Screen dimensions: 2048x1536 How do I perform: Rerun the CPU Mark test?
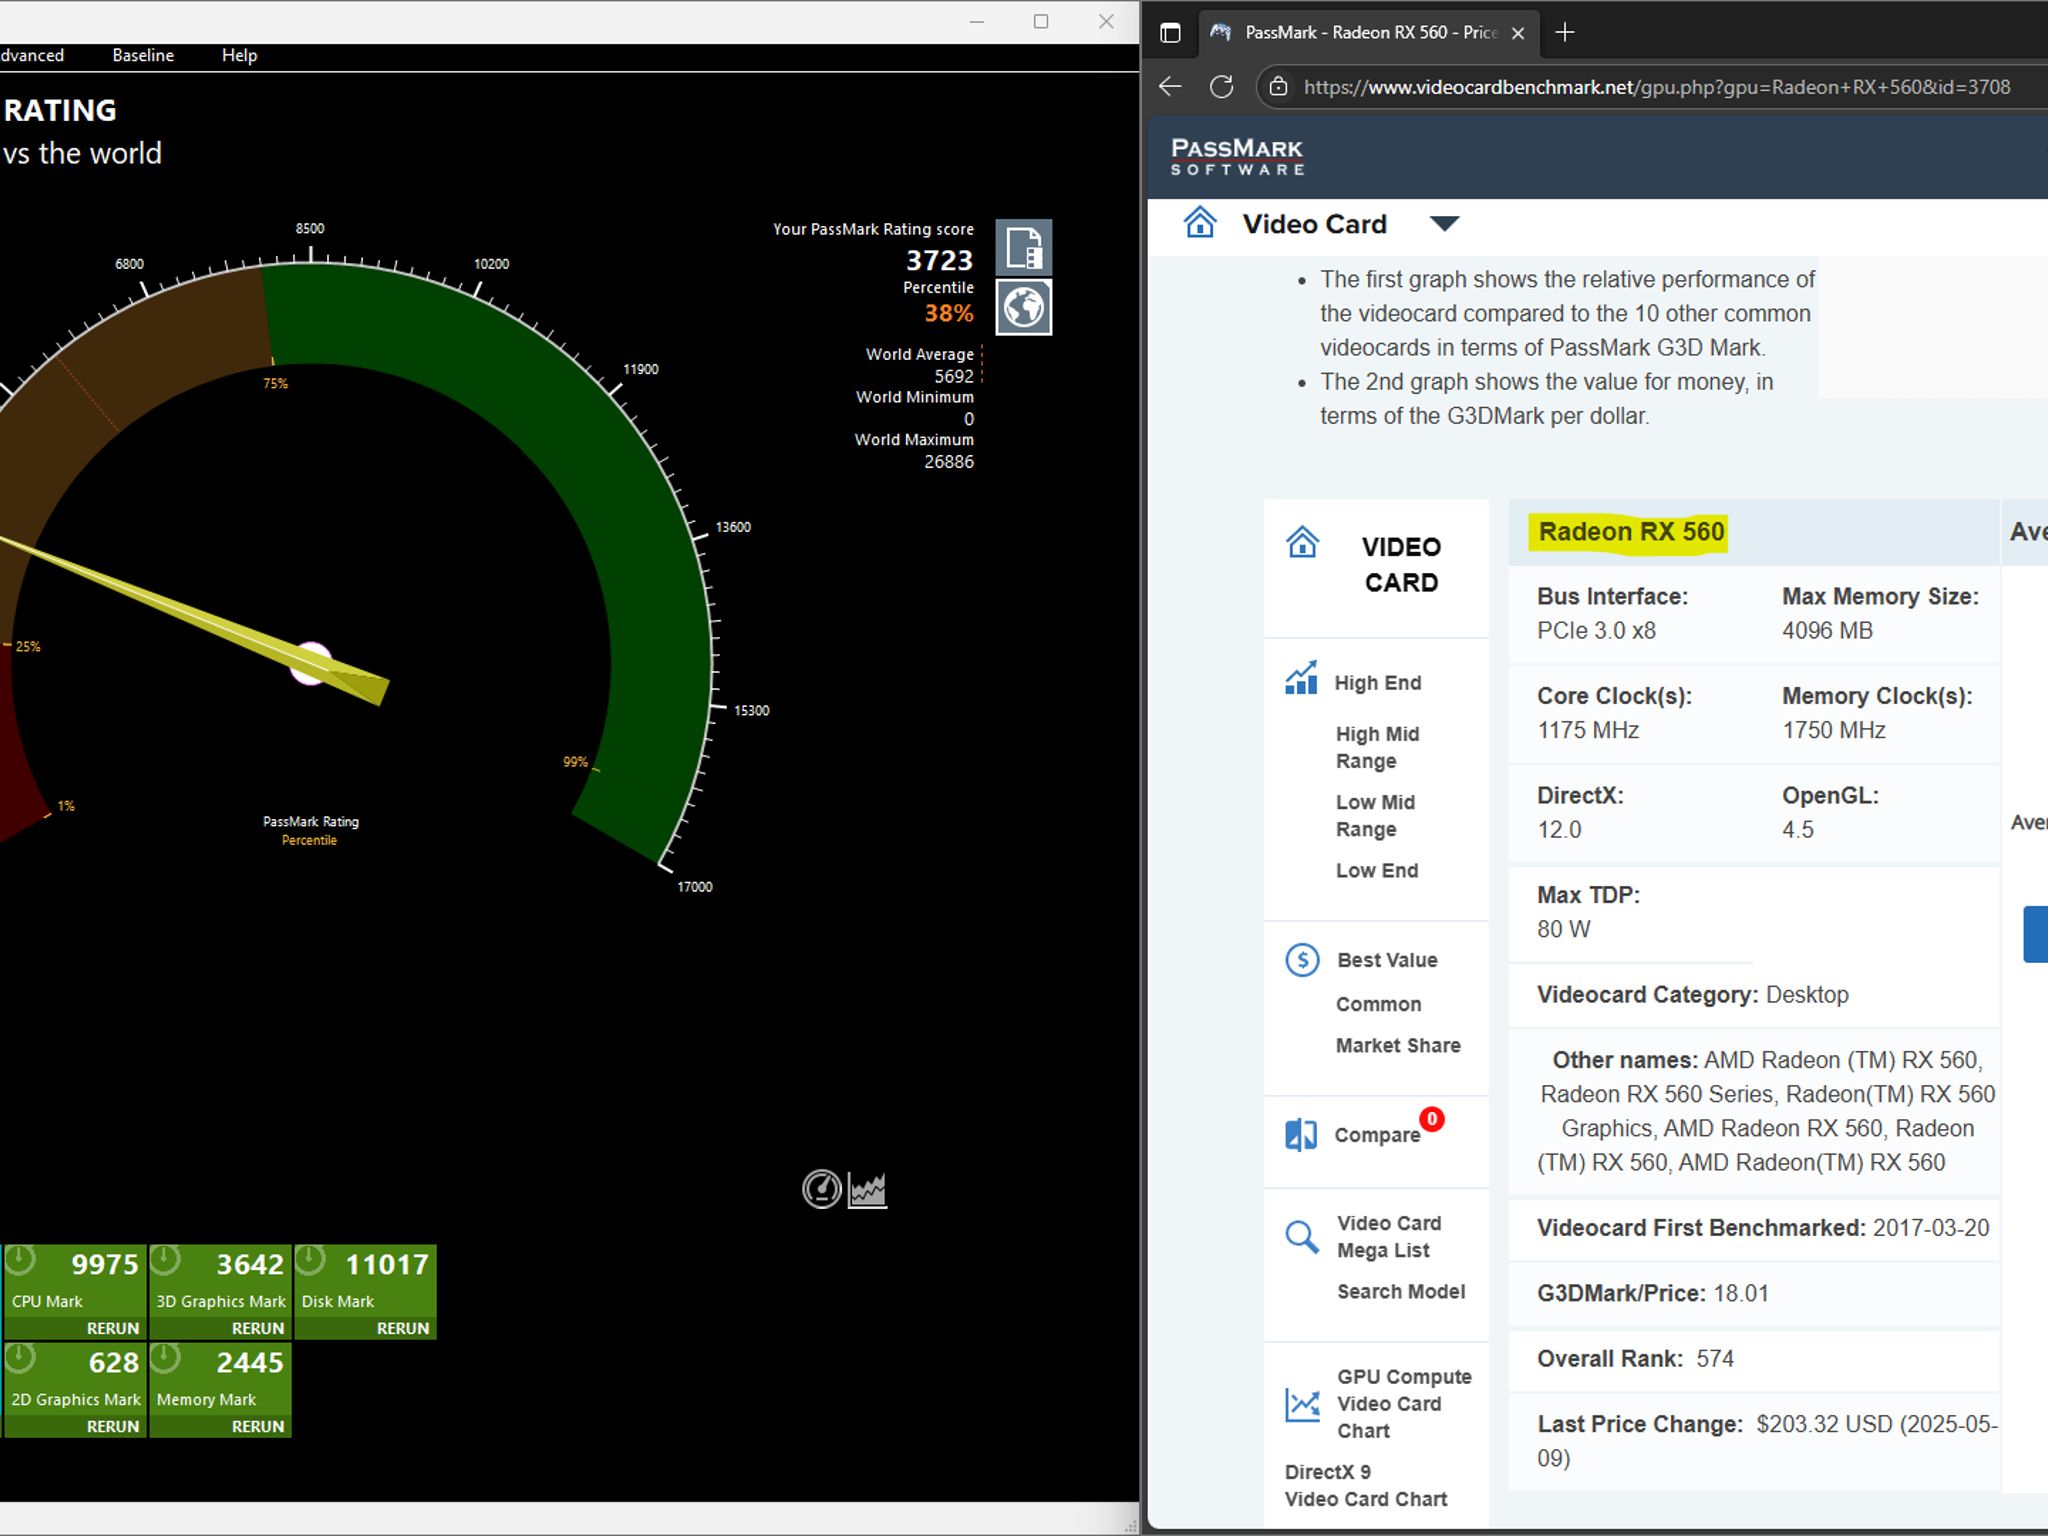(113, 1328)
